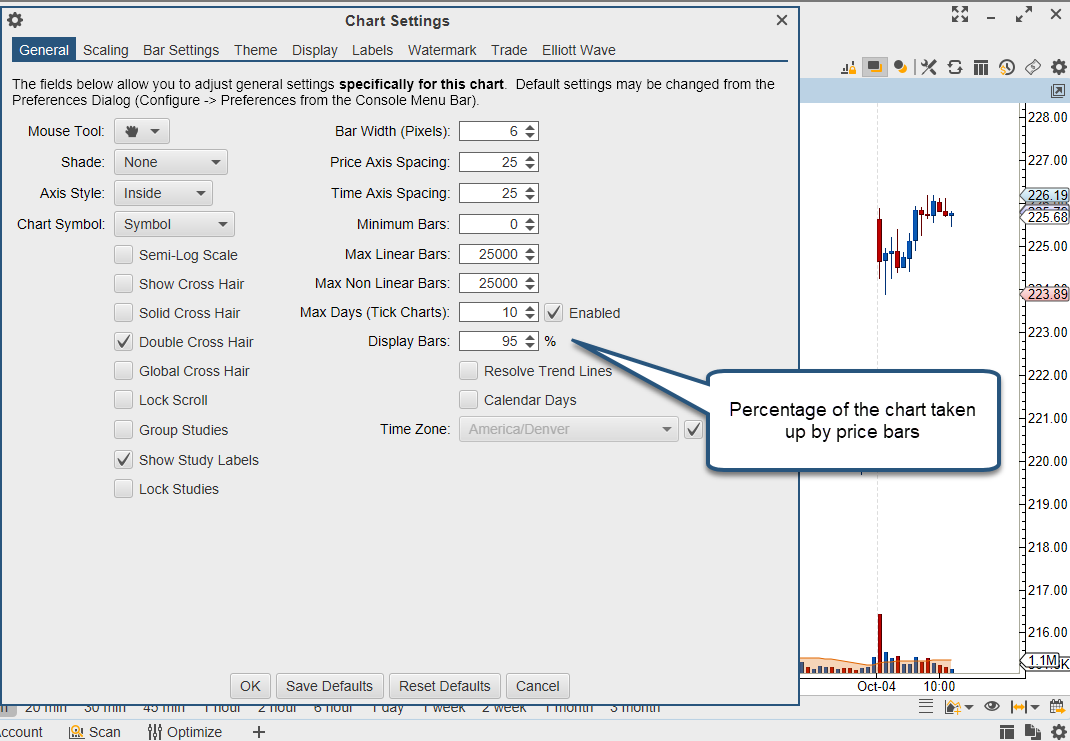Image resolution: width=1070 pixels, height=741 pixels.
Task: Expand the Axis Style dropdown
Action: [x=164, y=193]
